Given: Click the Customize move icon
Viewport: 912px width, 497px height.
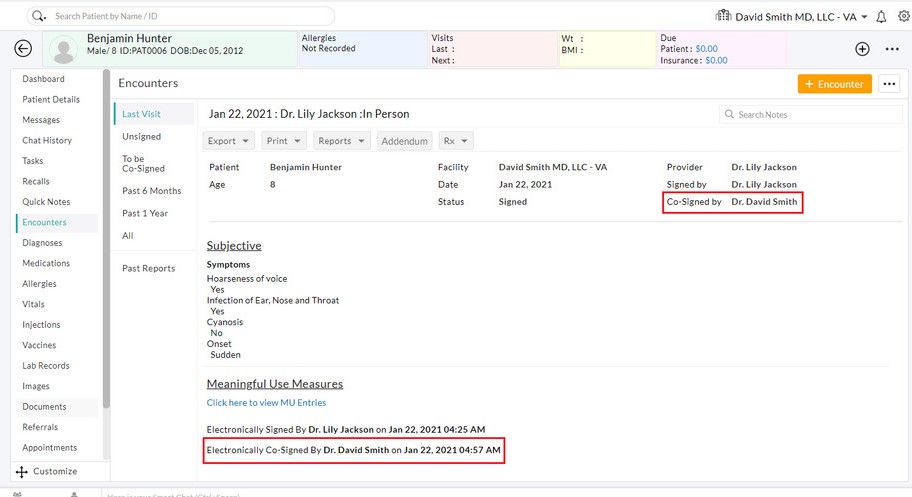Looking at the screenshot, I should (21, 471).
